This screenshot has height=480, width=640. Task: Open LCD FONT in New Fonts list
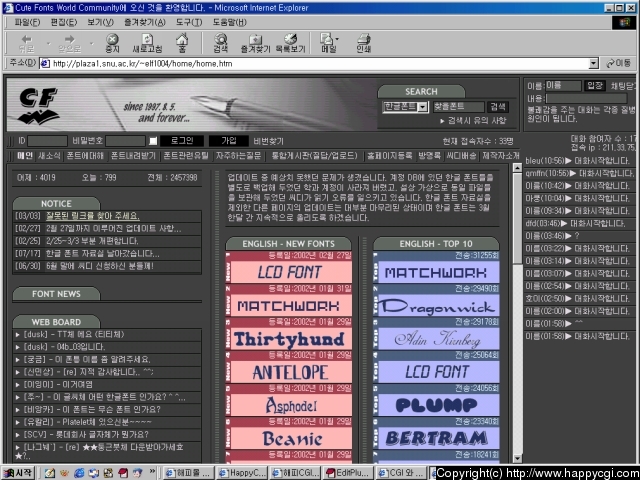point(290,272)
